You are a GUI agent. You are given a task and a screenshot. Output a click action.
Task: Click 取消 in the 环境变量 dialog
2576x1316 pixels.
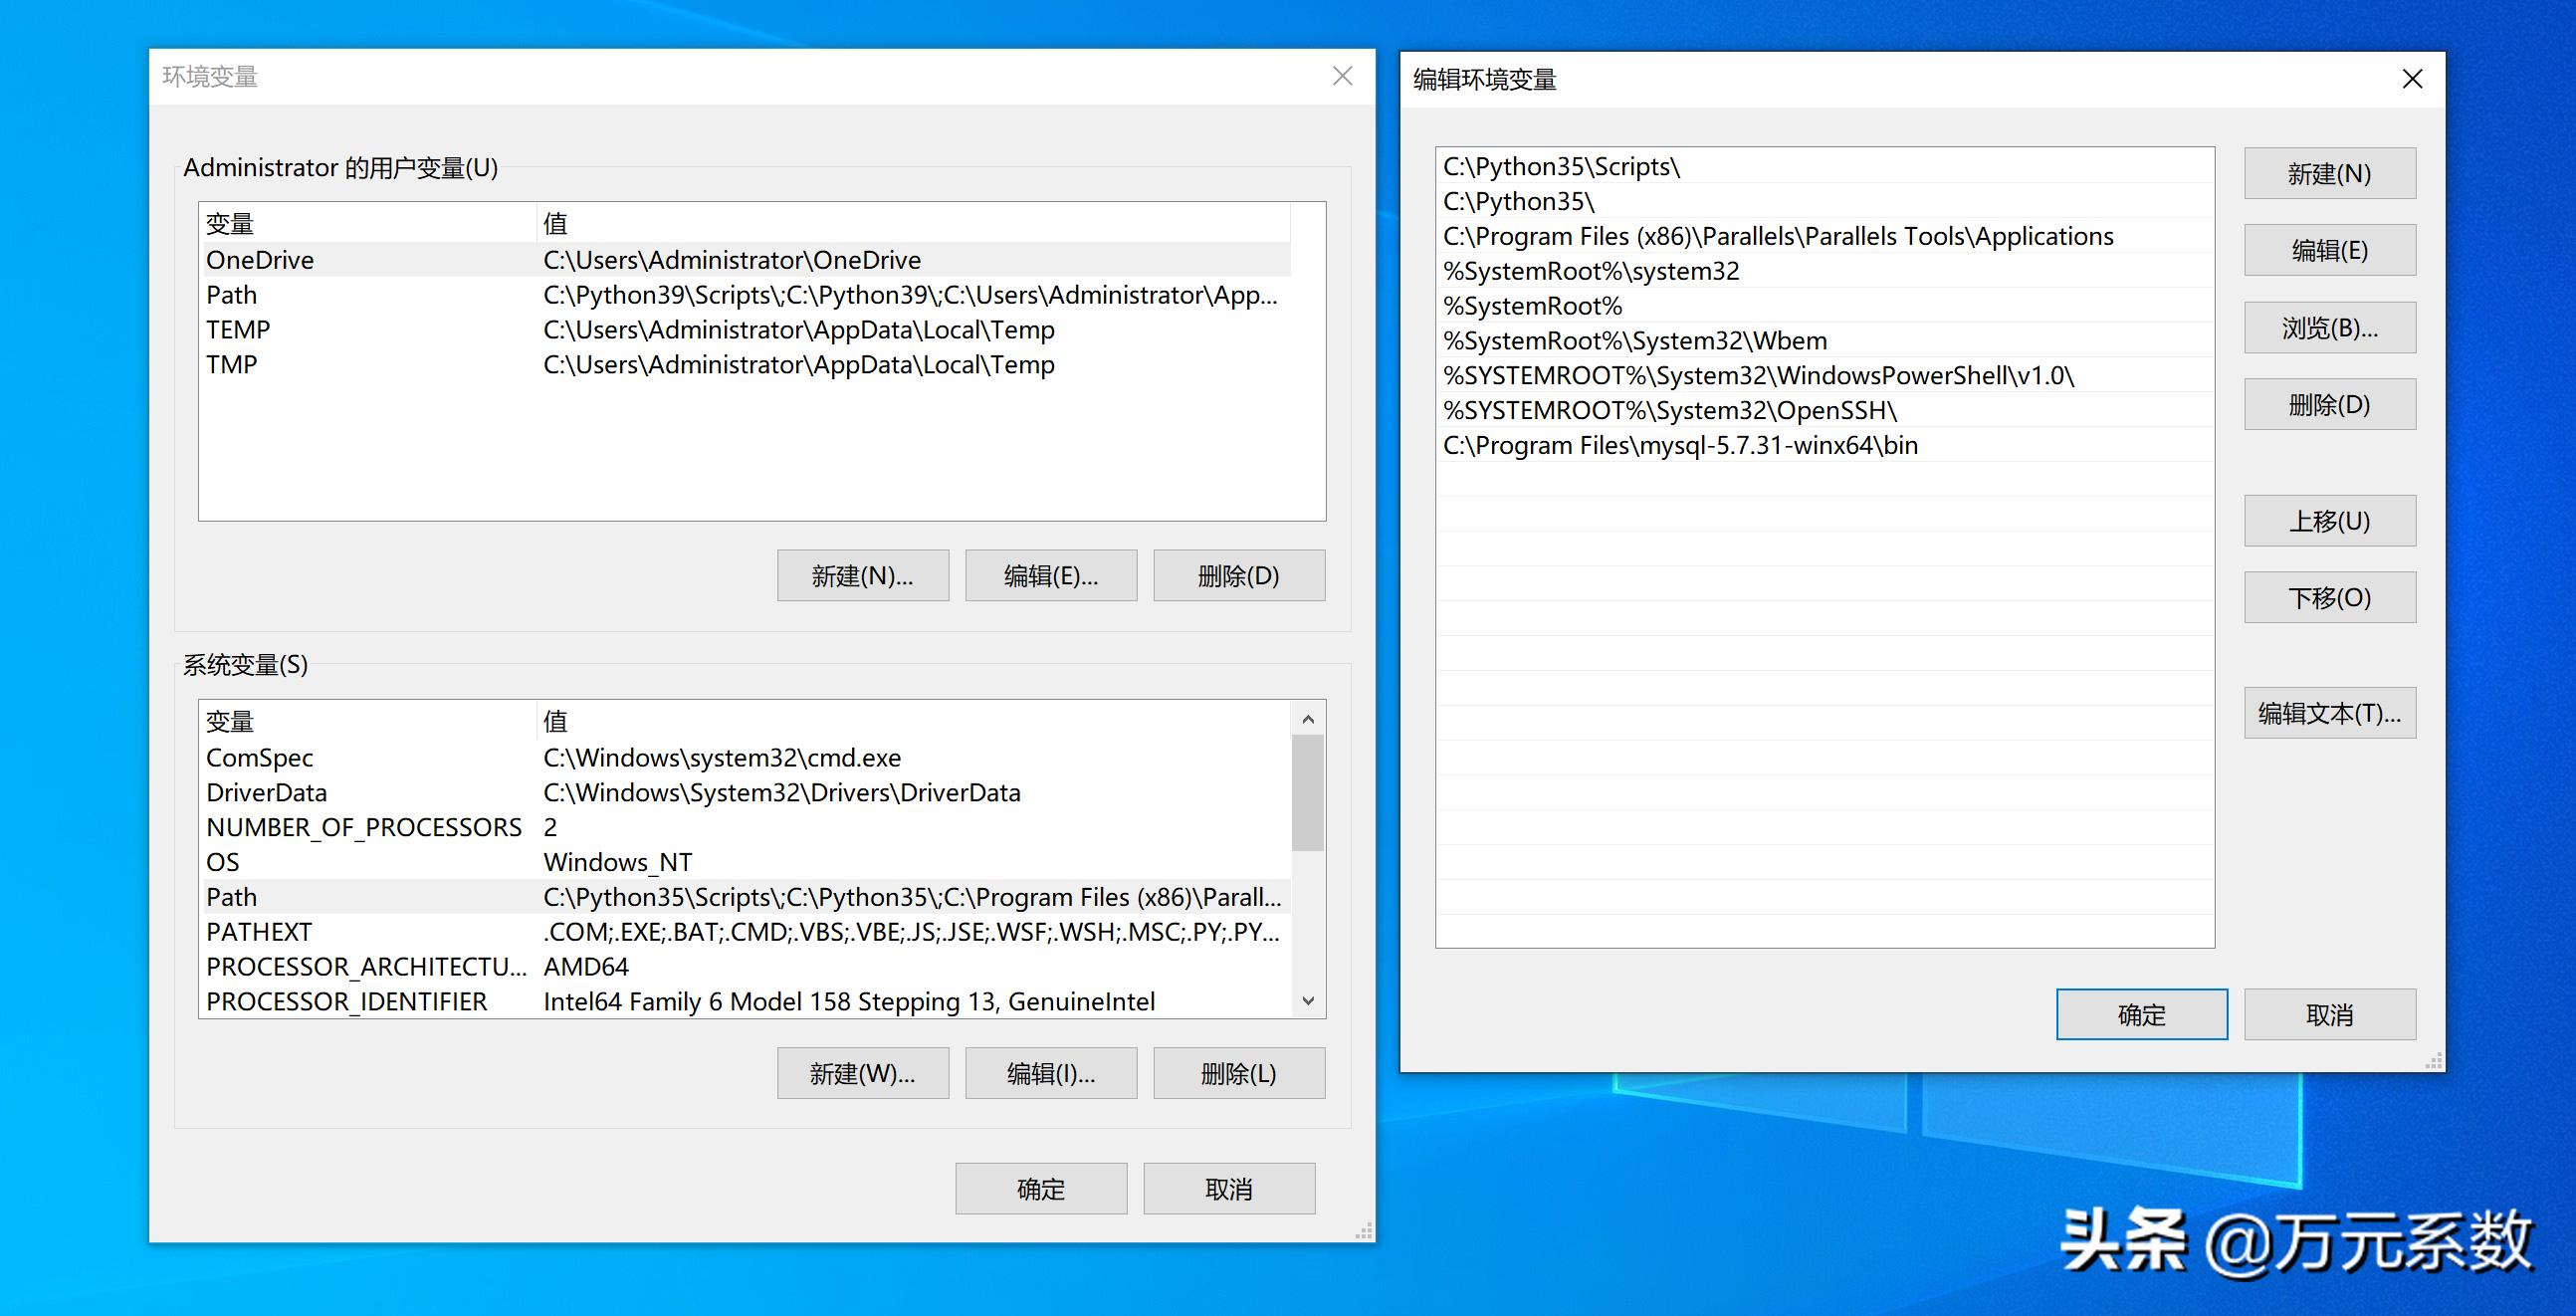coord(1228,1188)
